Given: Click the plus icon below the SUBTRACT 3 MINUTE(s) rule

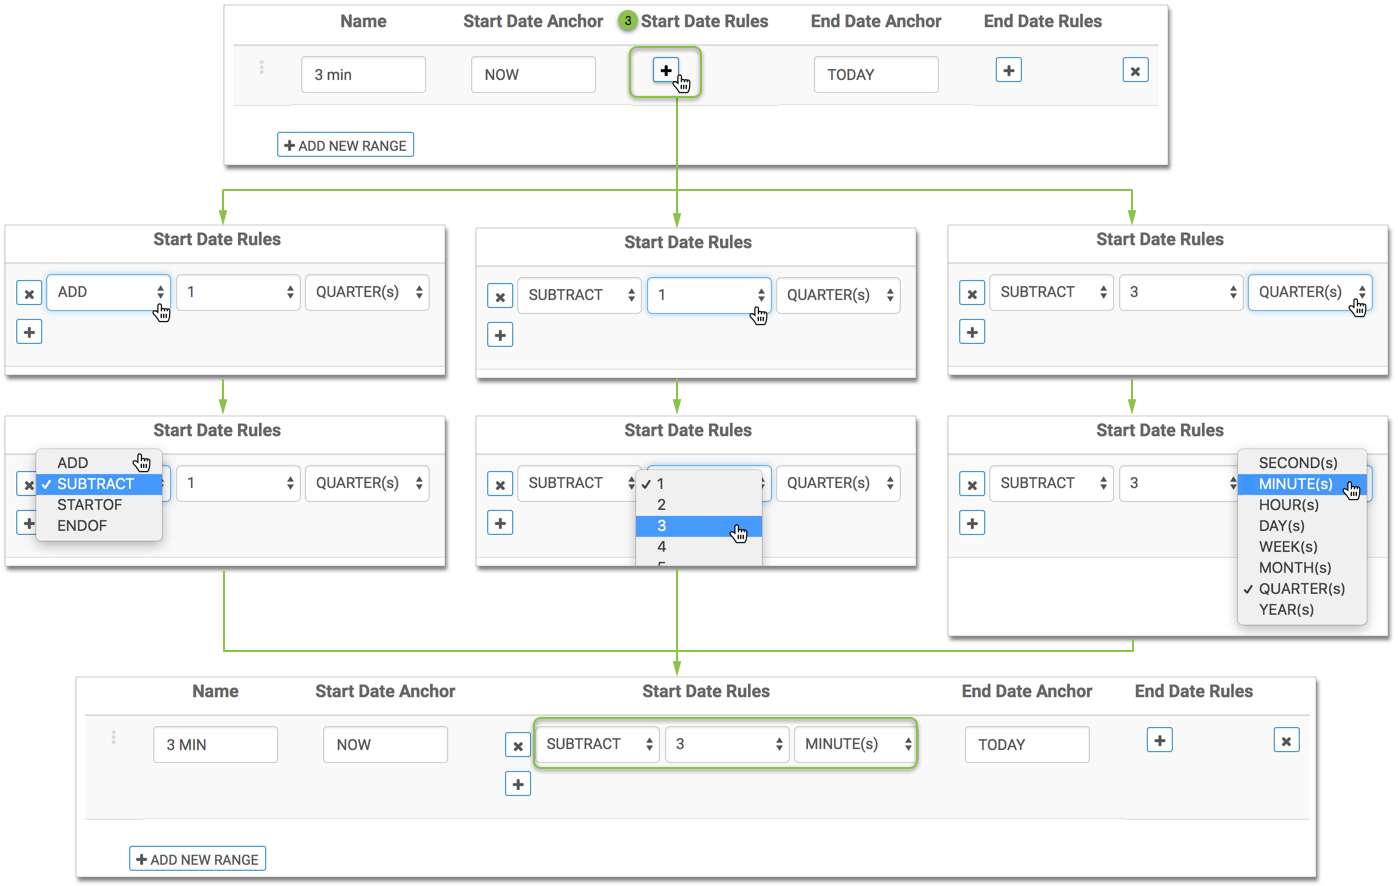Looking at the screenshot, I should [x=518, y=784].
